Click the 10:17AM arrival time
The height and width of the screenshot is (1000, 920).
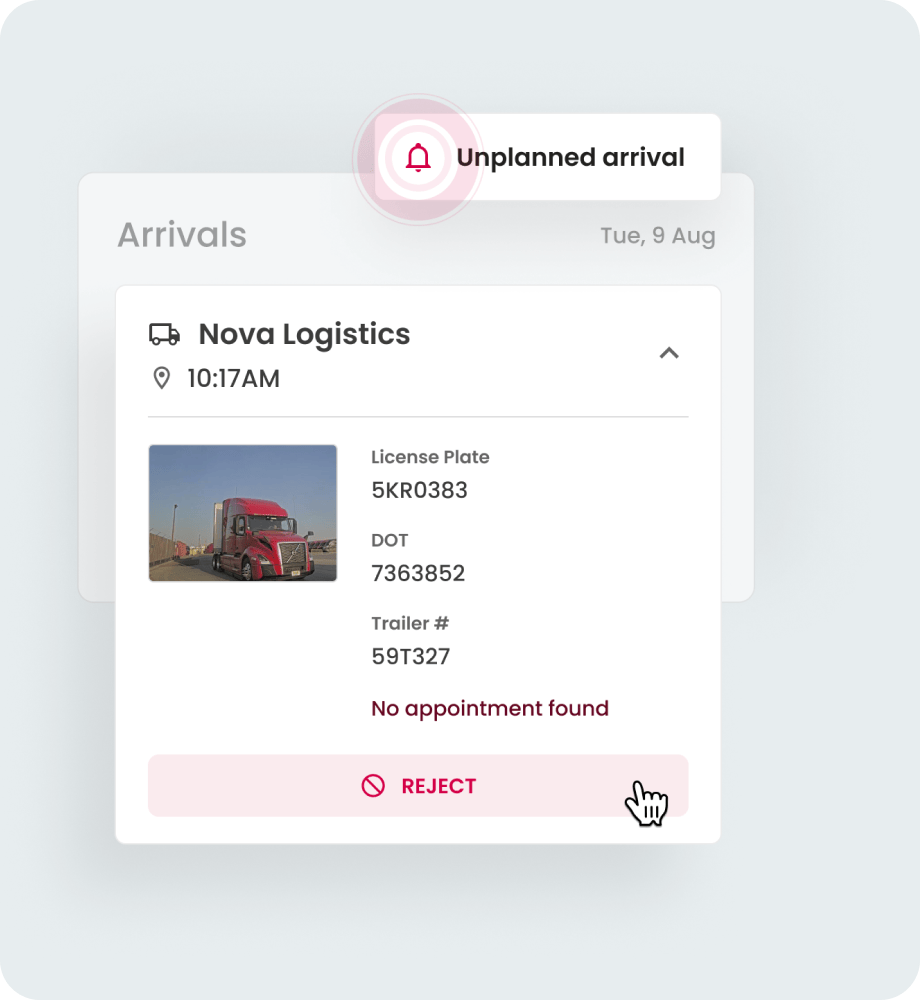pos(233,379)
